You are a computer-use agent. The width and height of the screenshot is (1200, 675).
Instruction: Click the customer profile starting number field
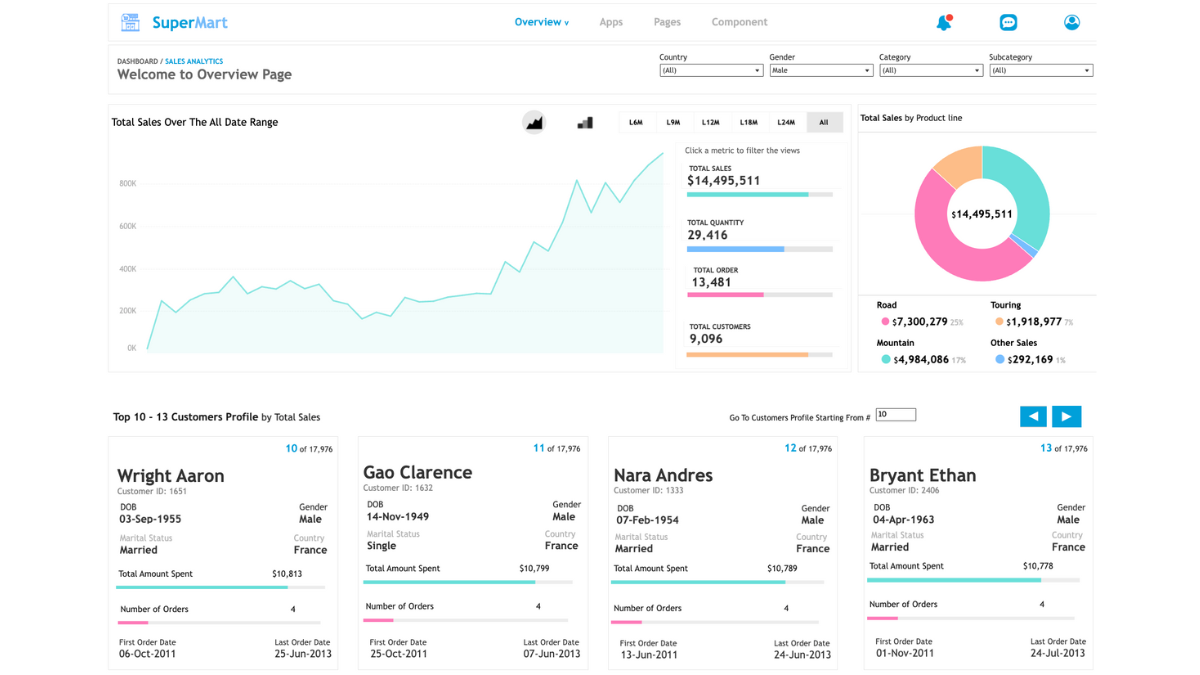point(895,414)
